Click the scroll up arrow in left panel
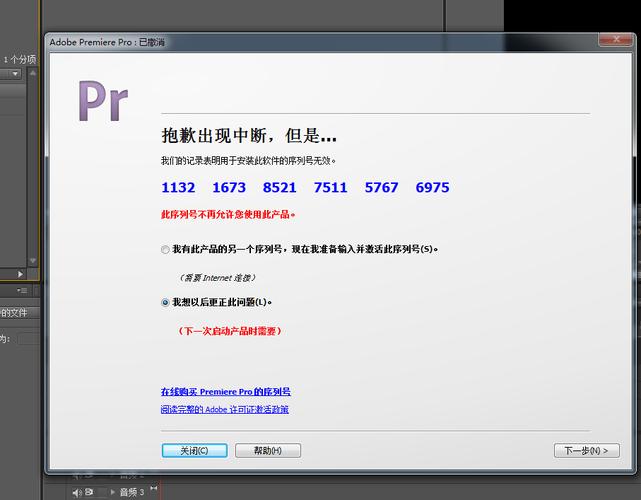 coord(33,73)
